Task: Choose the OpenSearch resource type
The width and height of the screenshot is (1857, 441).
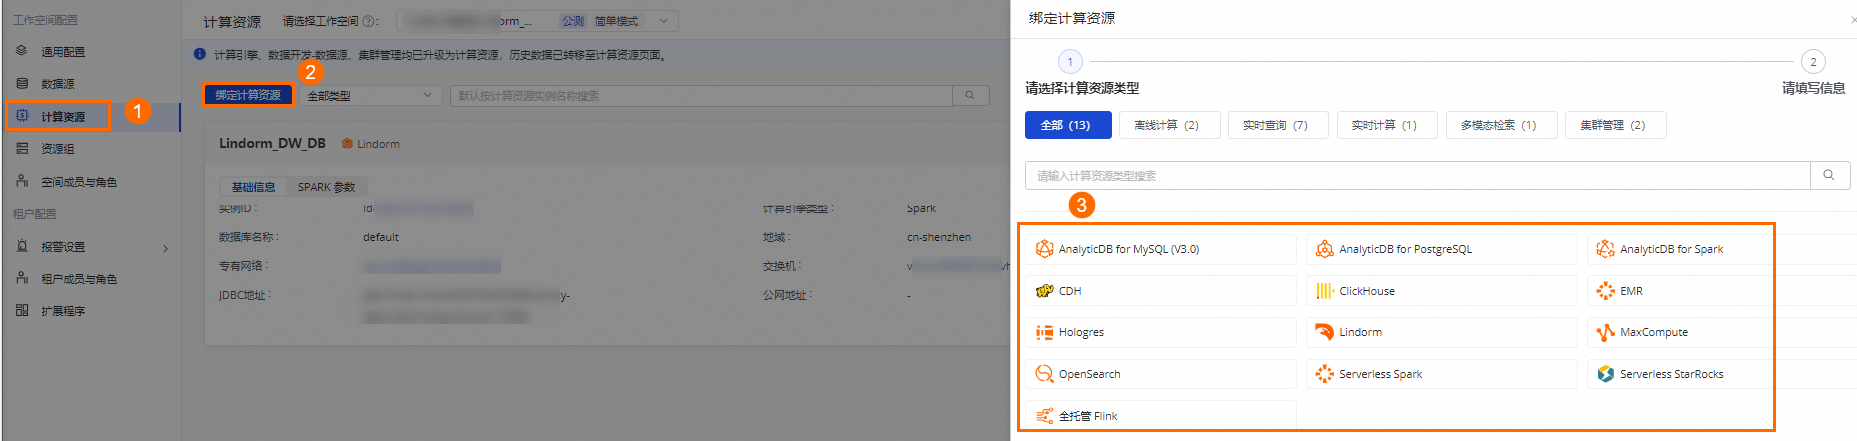Action: tap(1161, 374)
